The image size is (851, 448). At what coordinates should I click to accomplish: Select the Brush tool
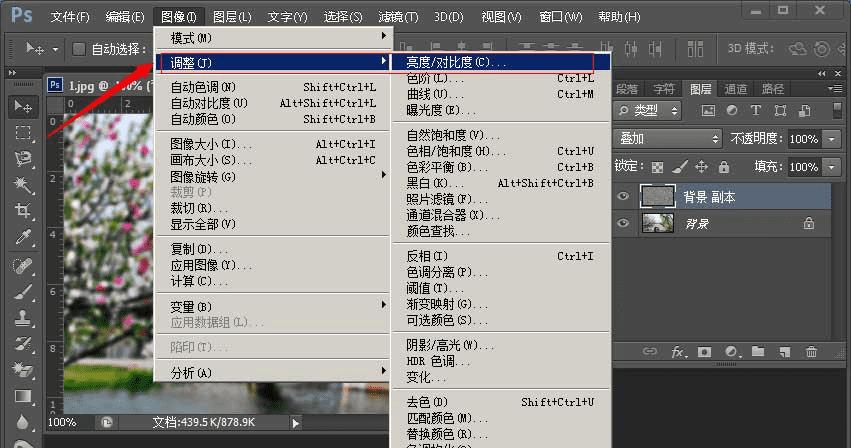23,292
